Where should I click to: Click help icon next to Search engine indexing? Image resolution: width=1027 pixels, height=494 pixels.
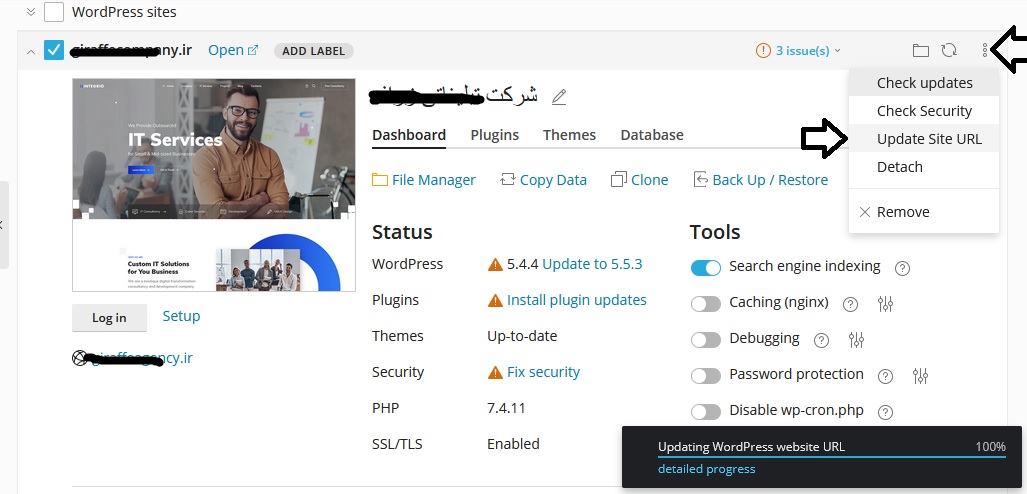(902, 268)
